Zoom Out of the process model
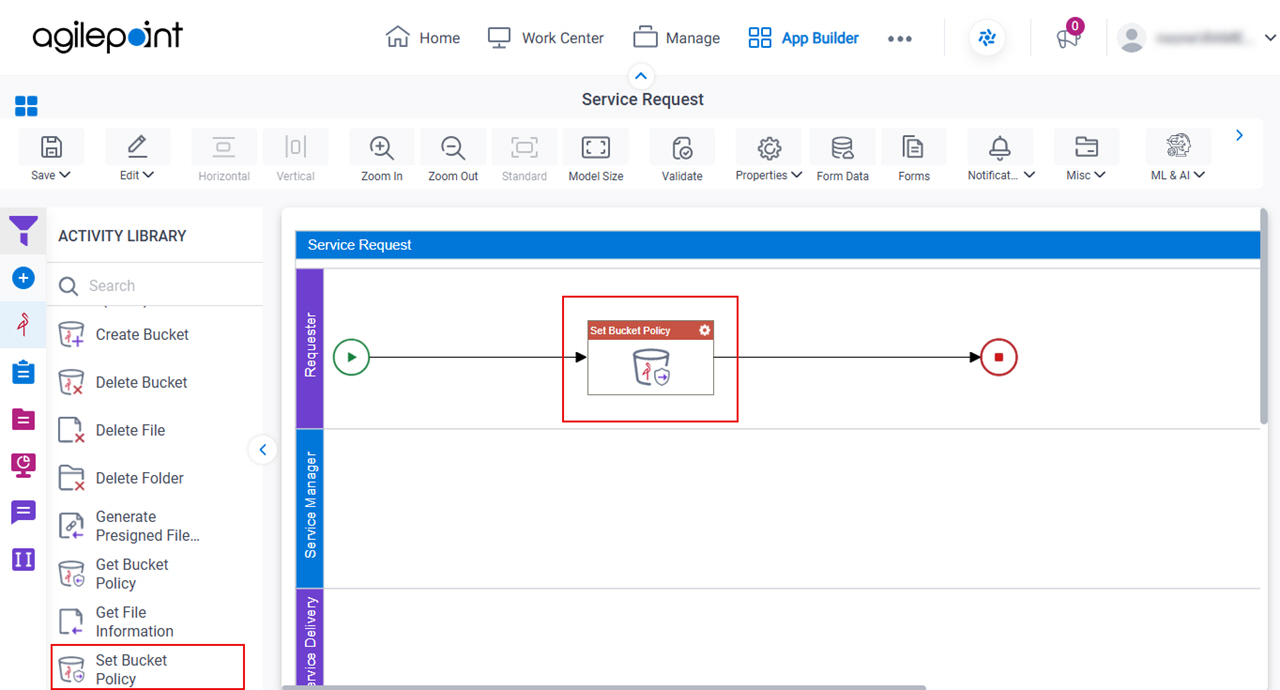The image size is (1280, 690). tap(453, 147)
